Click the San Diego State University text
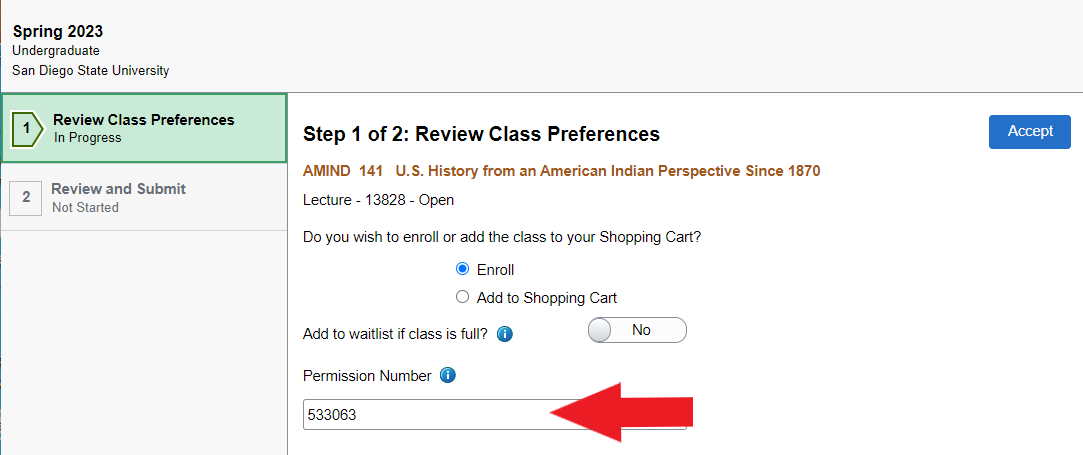 [90, 70]
